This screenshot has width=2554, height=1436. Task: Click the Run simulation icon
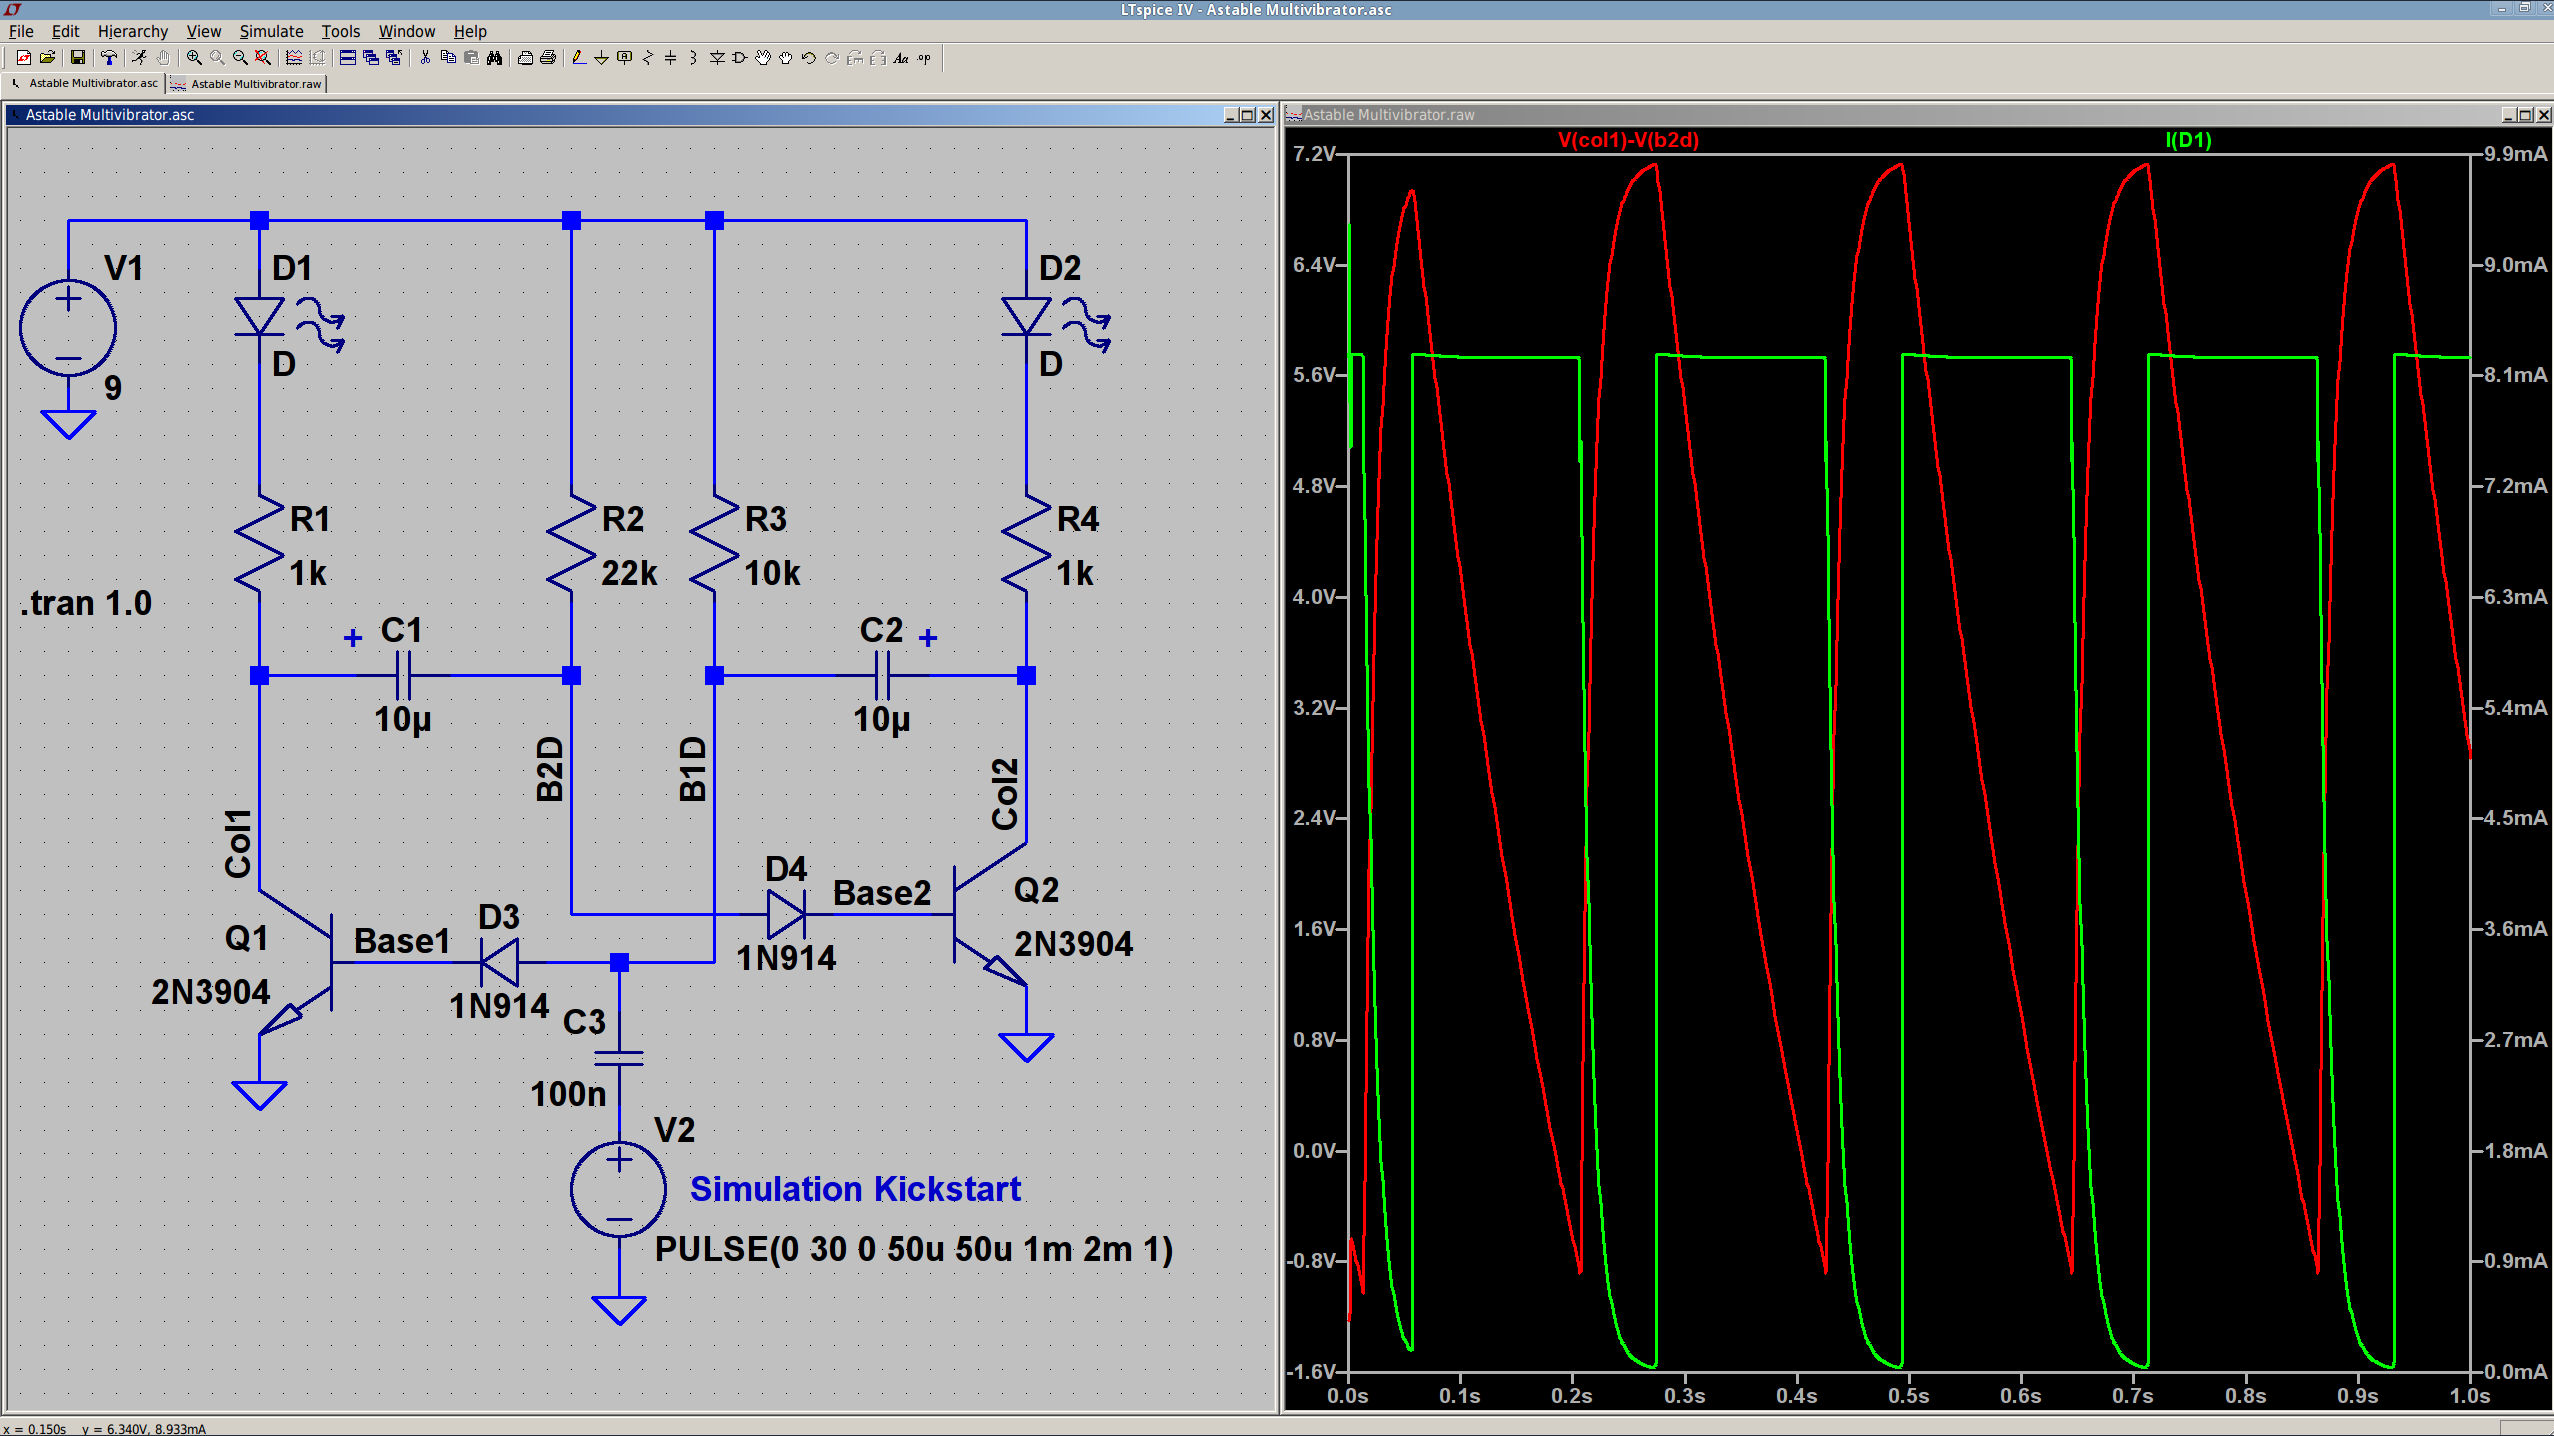click(x=139, y=58)
